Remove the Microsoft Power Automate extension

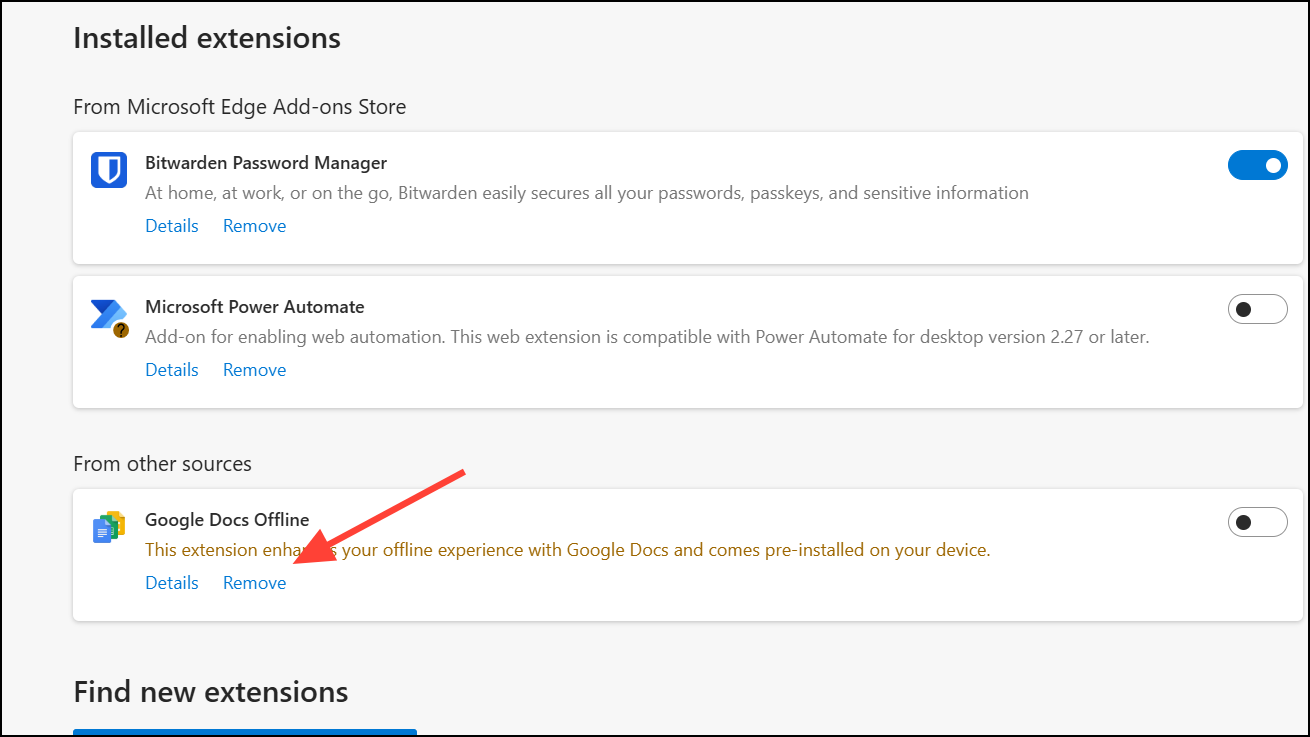(254, 369)
